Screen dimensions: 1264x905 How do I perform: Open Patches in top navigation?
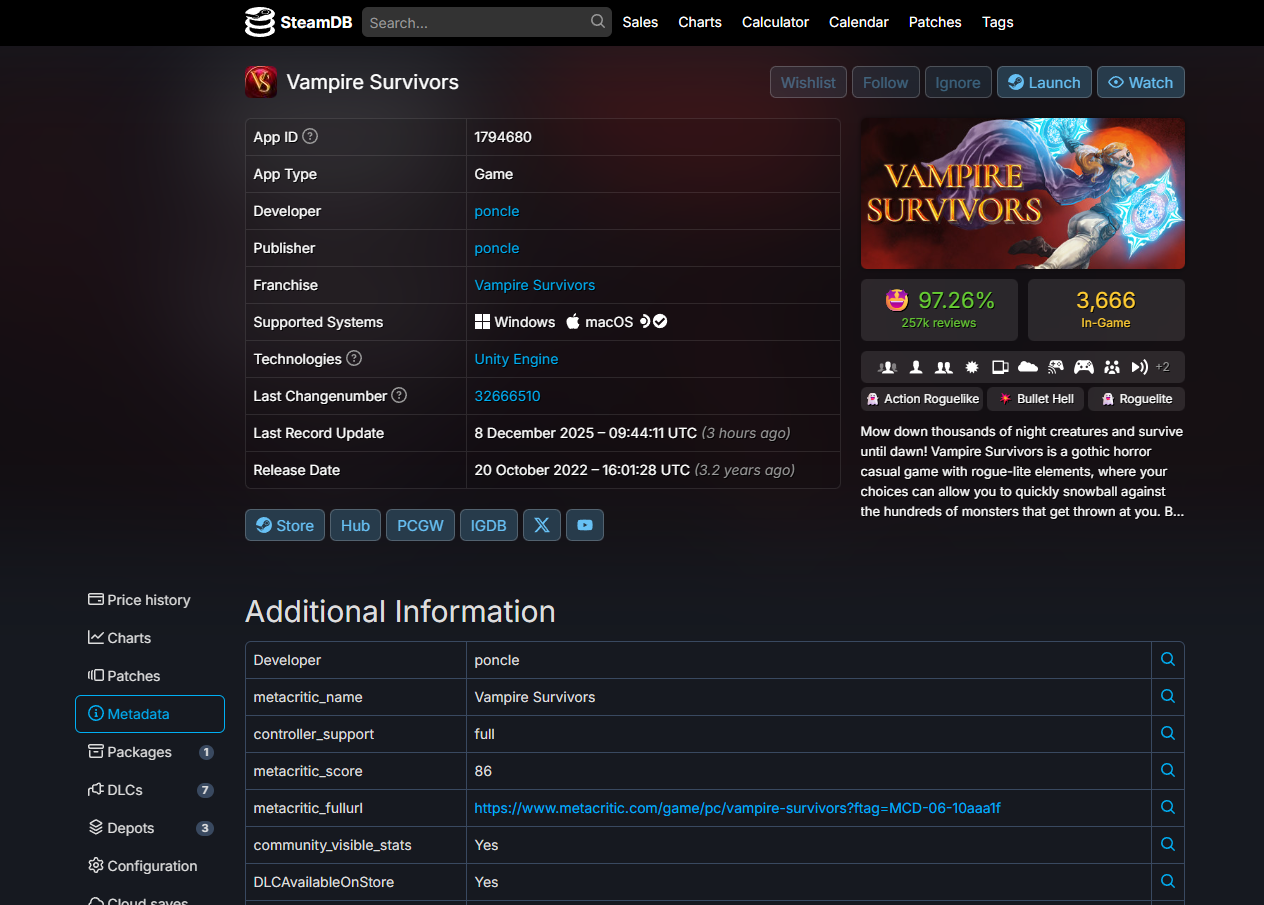click(x=935, y=22)
